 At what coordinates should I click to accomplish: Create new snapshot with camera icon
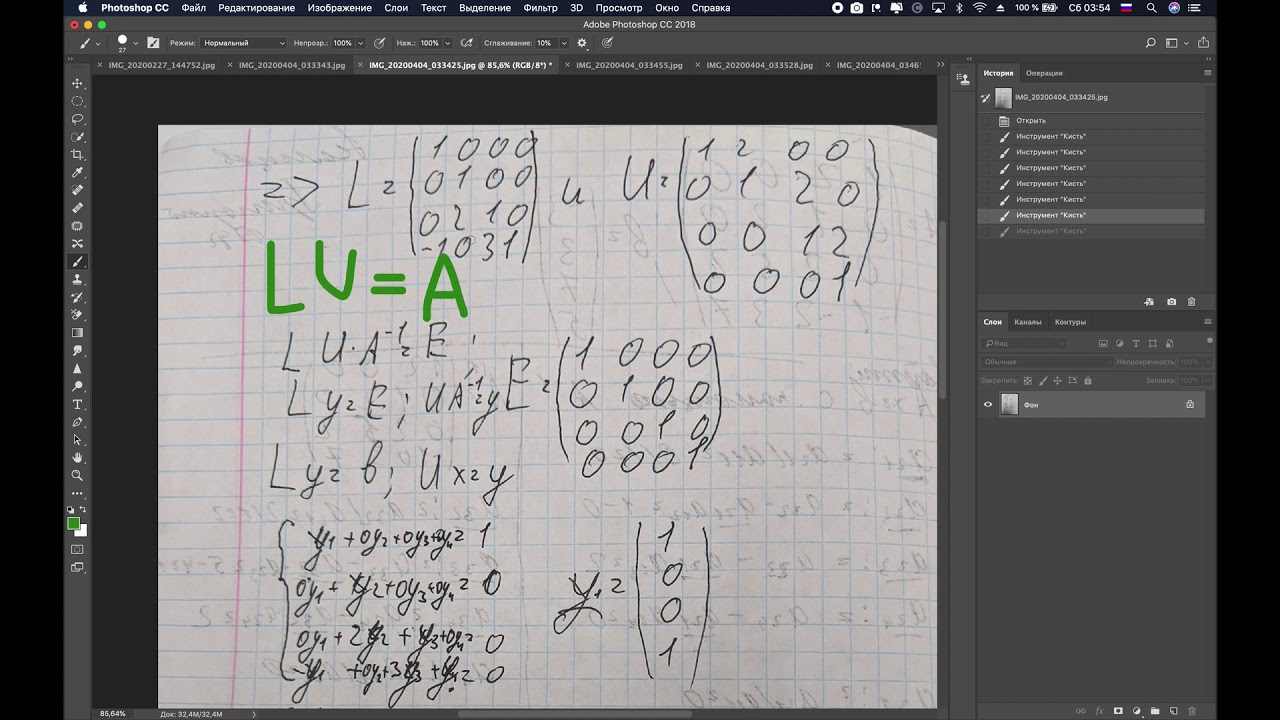1171,302
